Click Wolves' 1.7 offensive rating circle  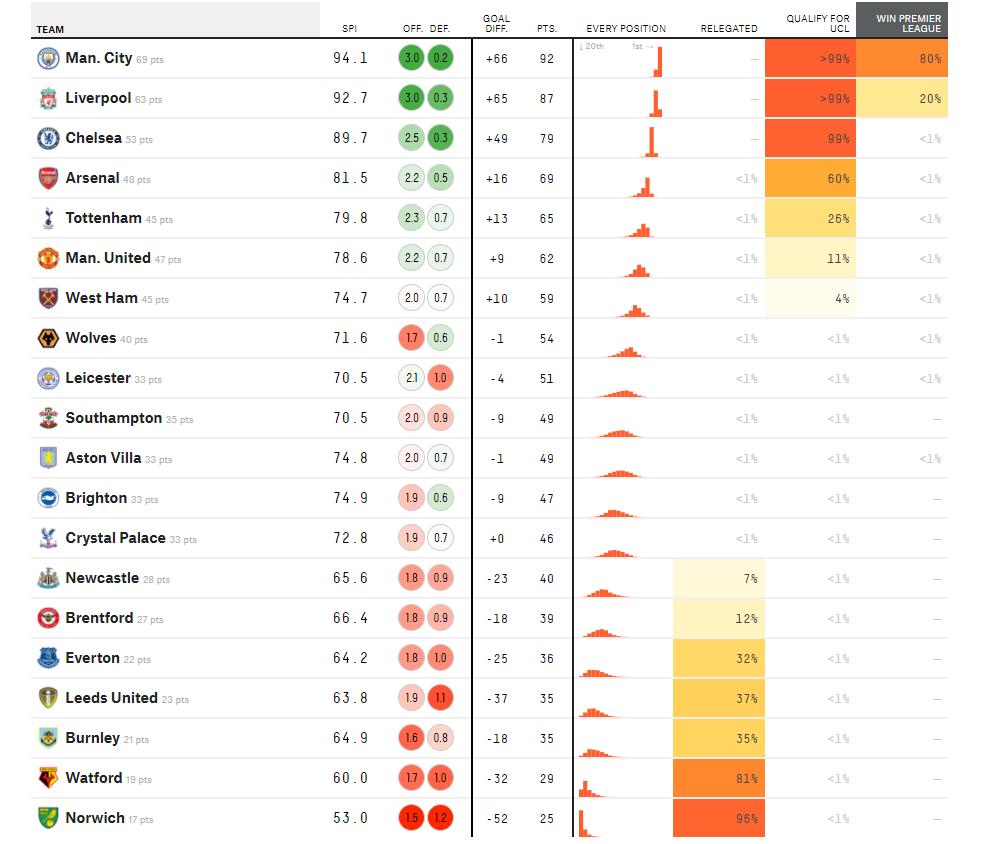click(x=412, y=338)
